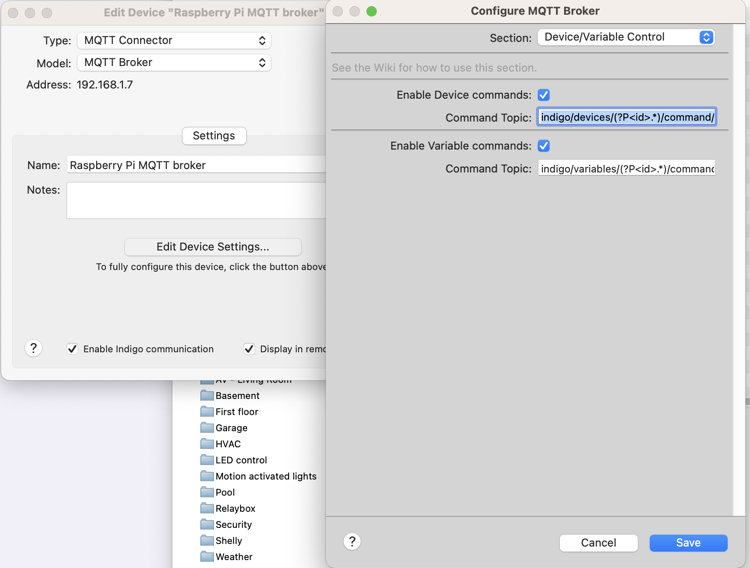750x568 pixels.
Task: Select the Shelly folder
Action: pyautogui.click(x=221, y=541)
